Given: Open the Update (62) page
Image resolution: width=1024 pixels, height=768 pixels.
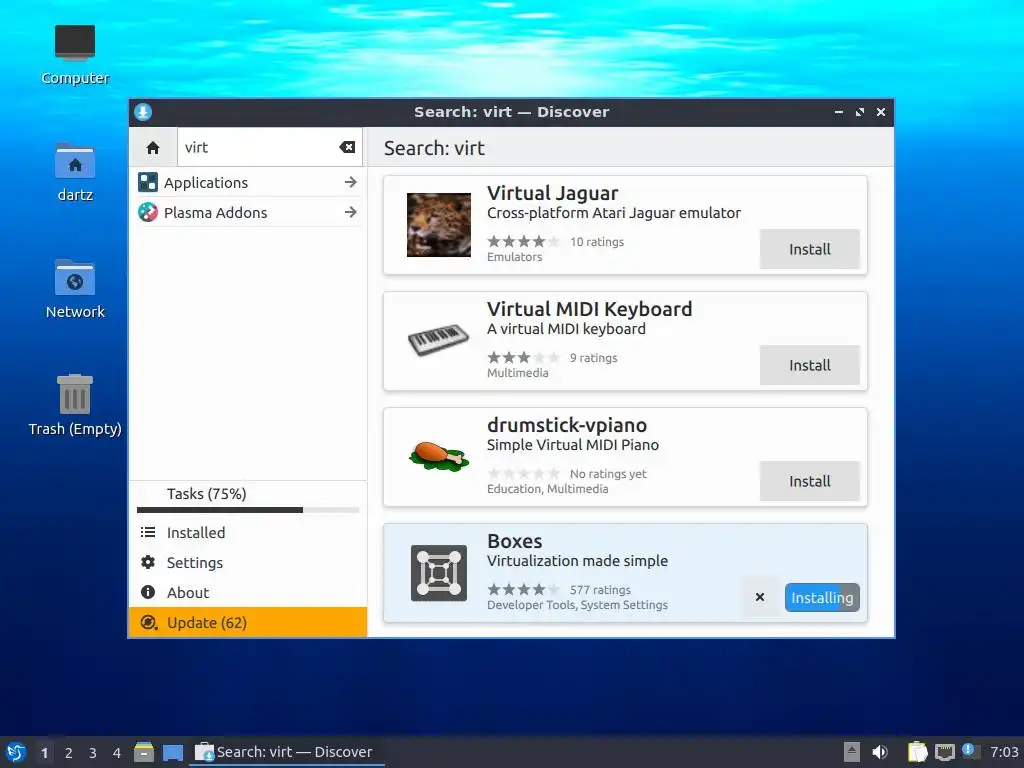Looking at the screenshot, I should [248, 622].
